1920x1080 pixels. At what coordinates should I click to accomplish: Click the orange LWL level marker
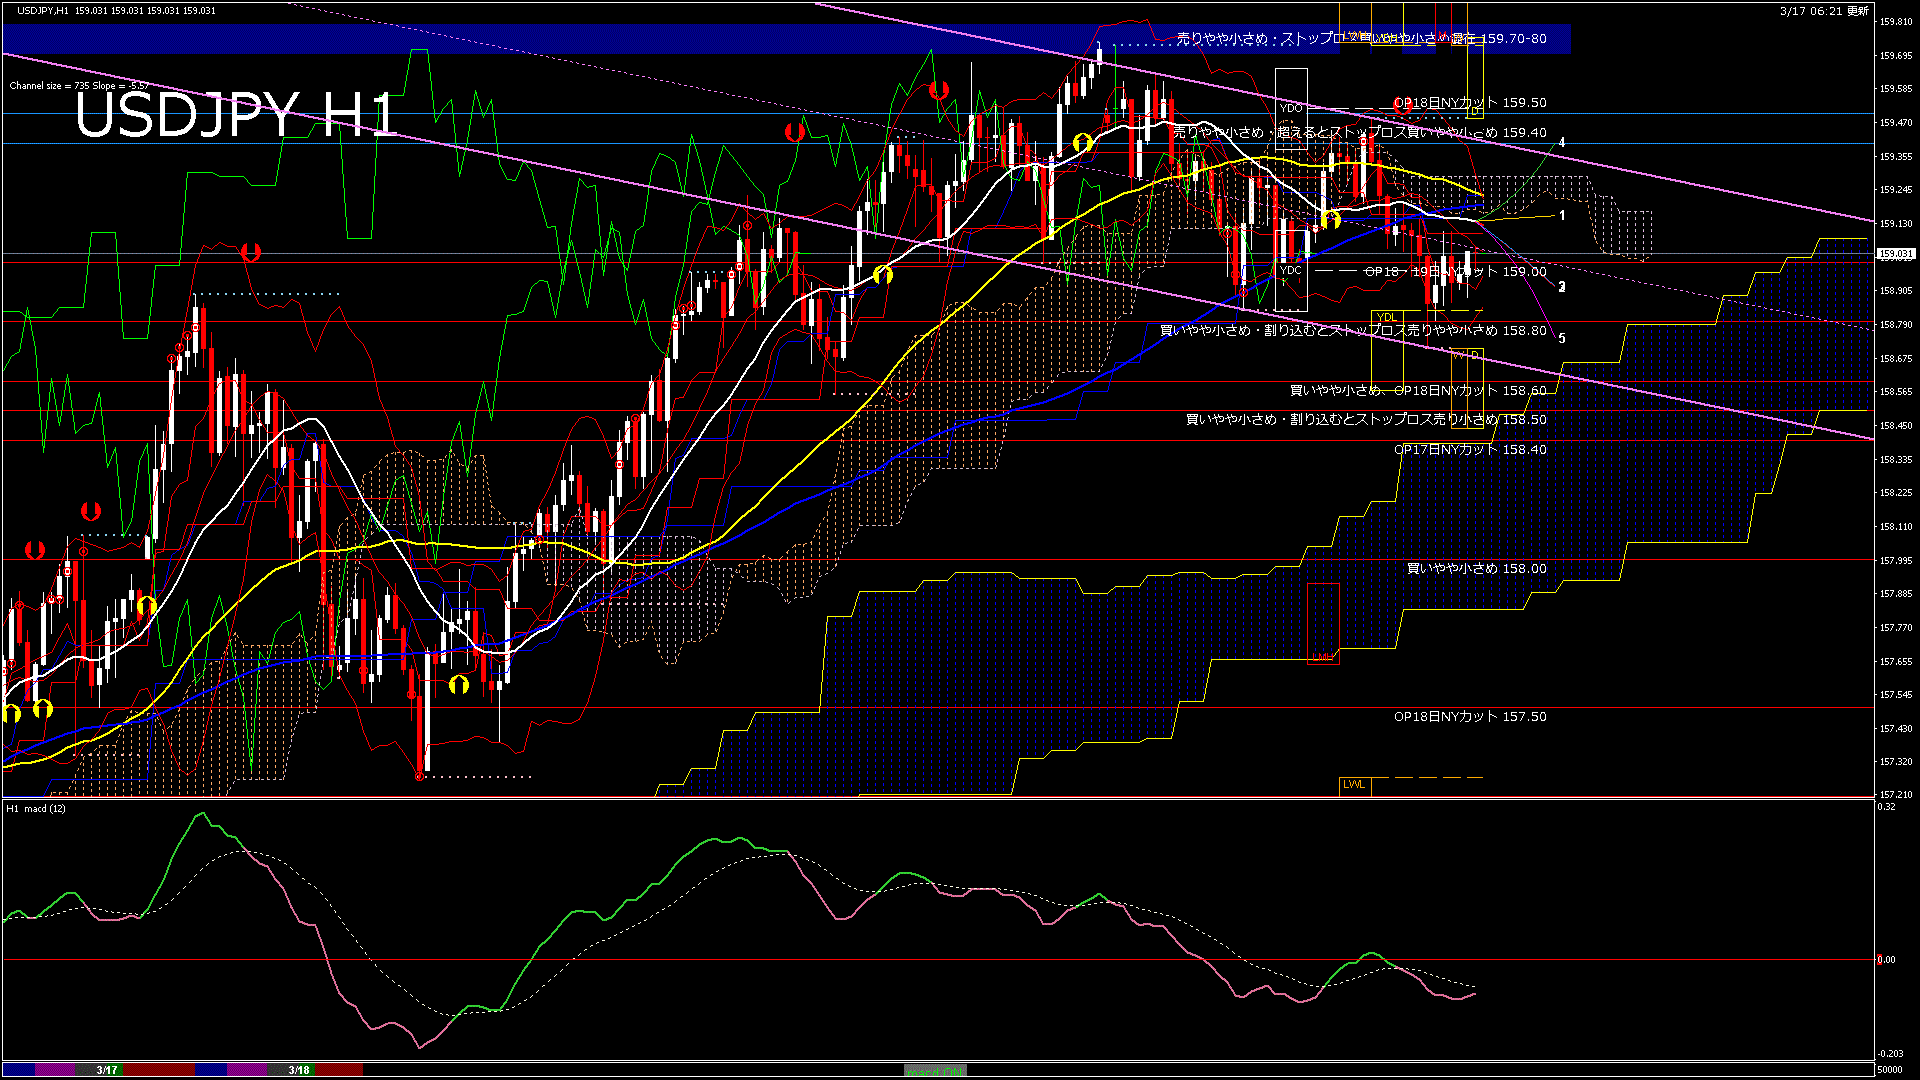1354,785
